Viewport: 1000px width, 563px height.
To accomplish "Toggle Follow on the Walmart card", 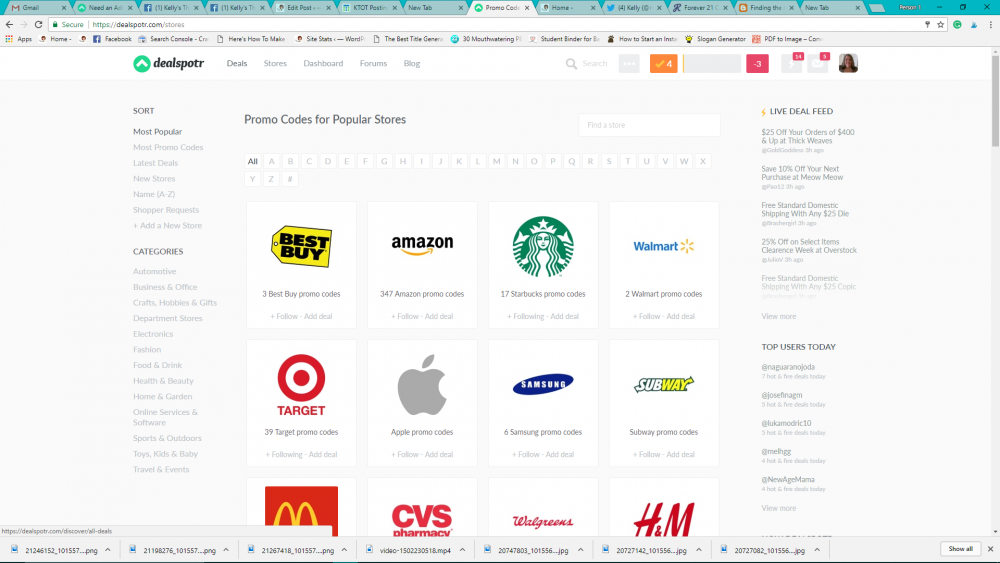I will 647,316.
